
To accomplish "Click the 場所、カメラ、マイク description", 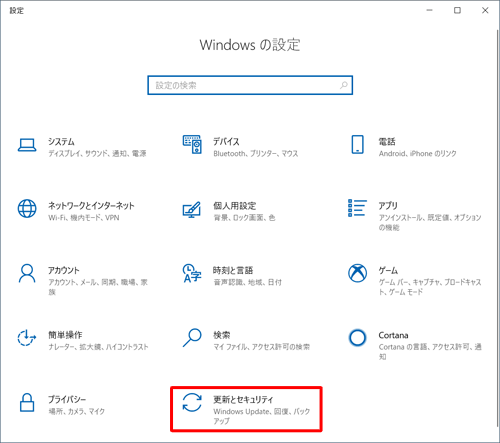I will click(77, 412).
